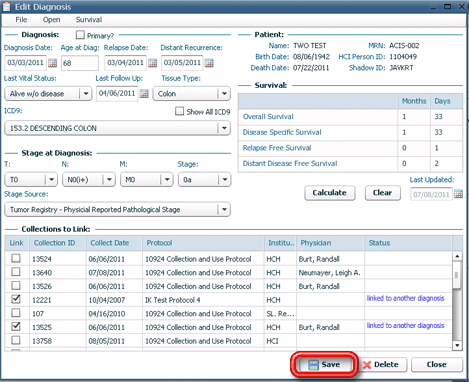Check Link box for collection 13640
The height and width of the screenshot is (382, 469).
16,272
